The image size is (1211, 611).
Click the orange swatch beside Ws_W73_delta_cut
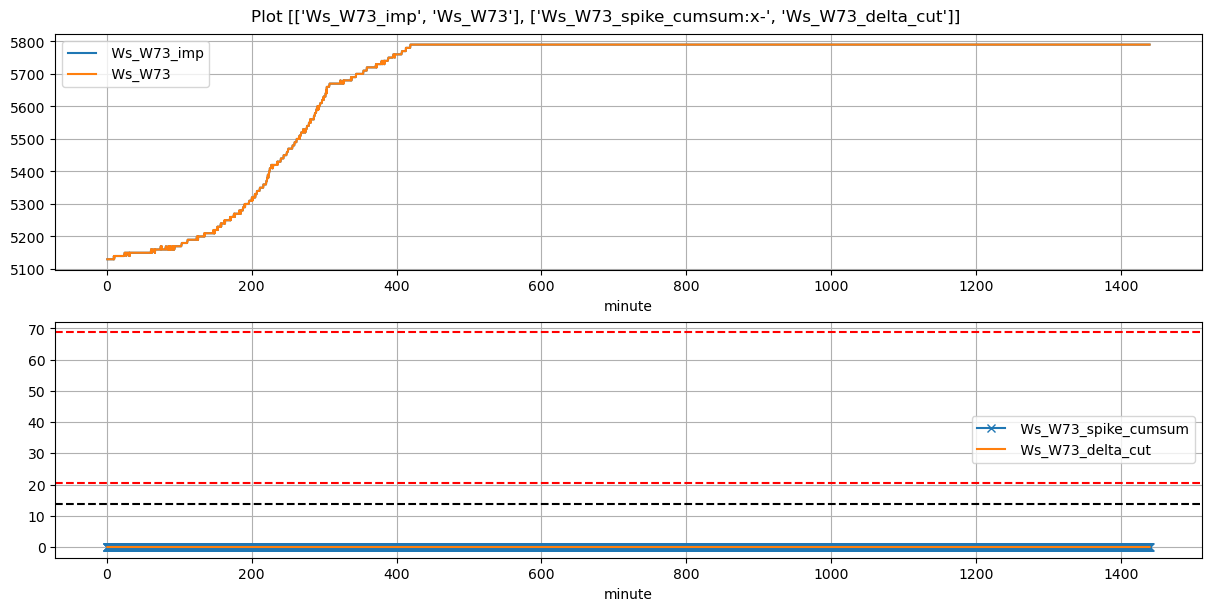click(x=991, y=450)
